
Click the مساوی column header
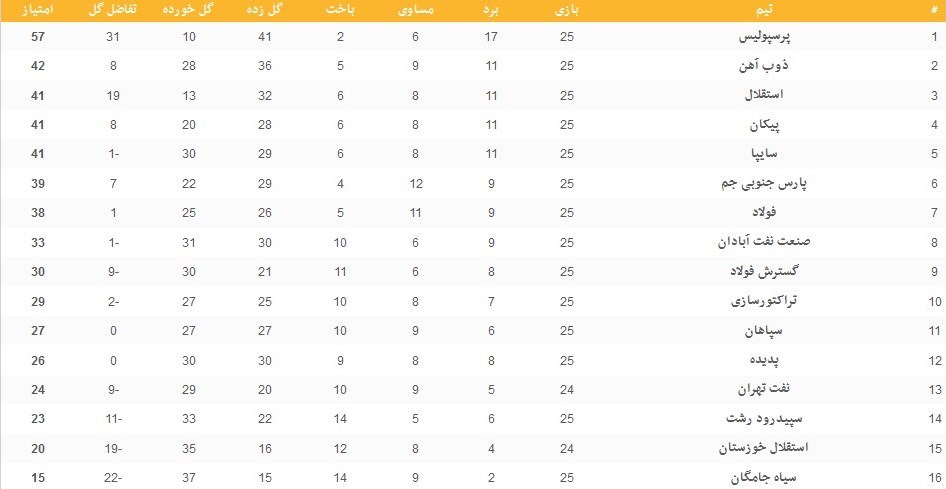click(x=416, y=9)
